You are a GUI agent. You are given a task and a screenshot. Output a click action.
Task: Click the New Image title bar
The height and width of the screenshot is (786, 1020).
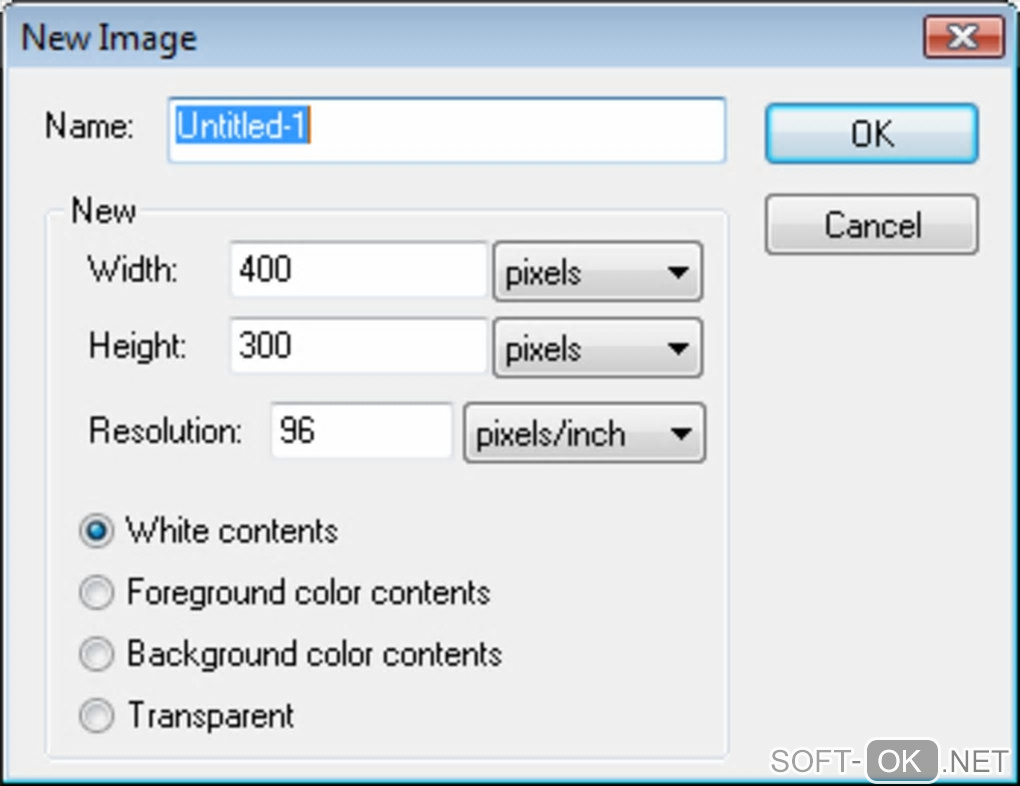coord(450,38)
